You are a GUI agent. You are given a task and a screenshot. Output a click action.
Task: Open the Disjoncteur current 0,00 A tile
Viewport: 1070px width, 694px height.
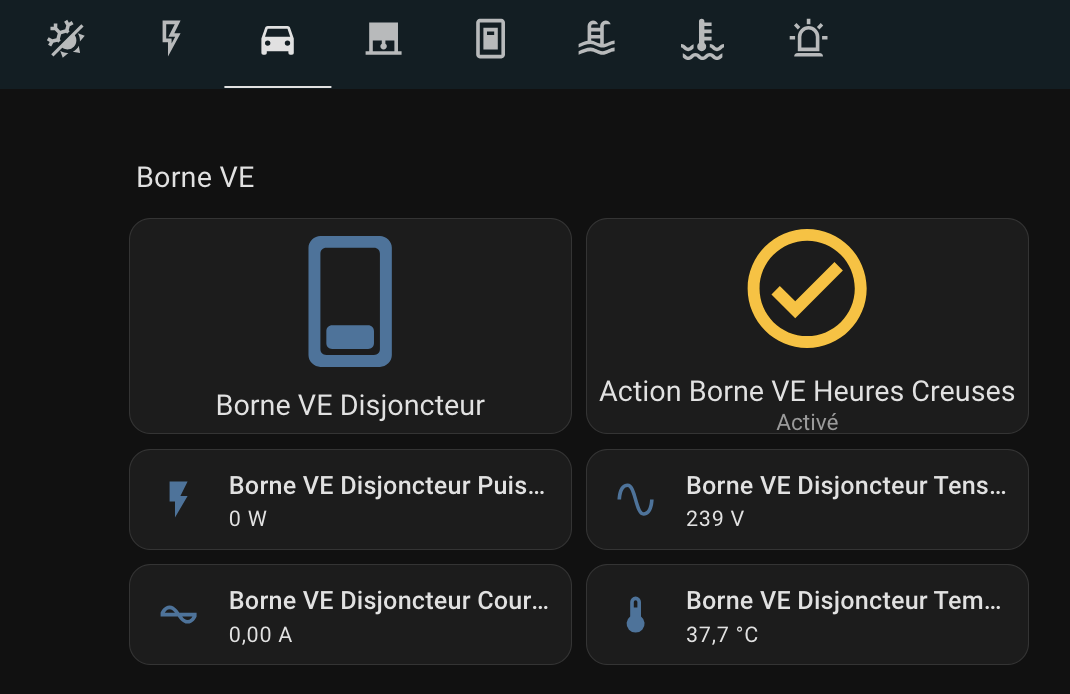(x=387, y=615)
